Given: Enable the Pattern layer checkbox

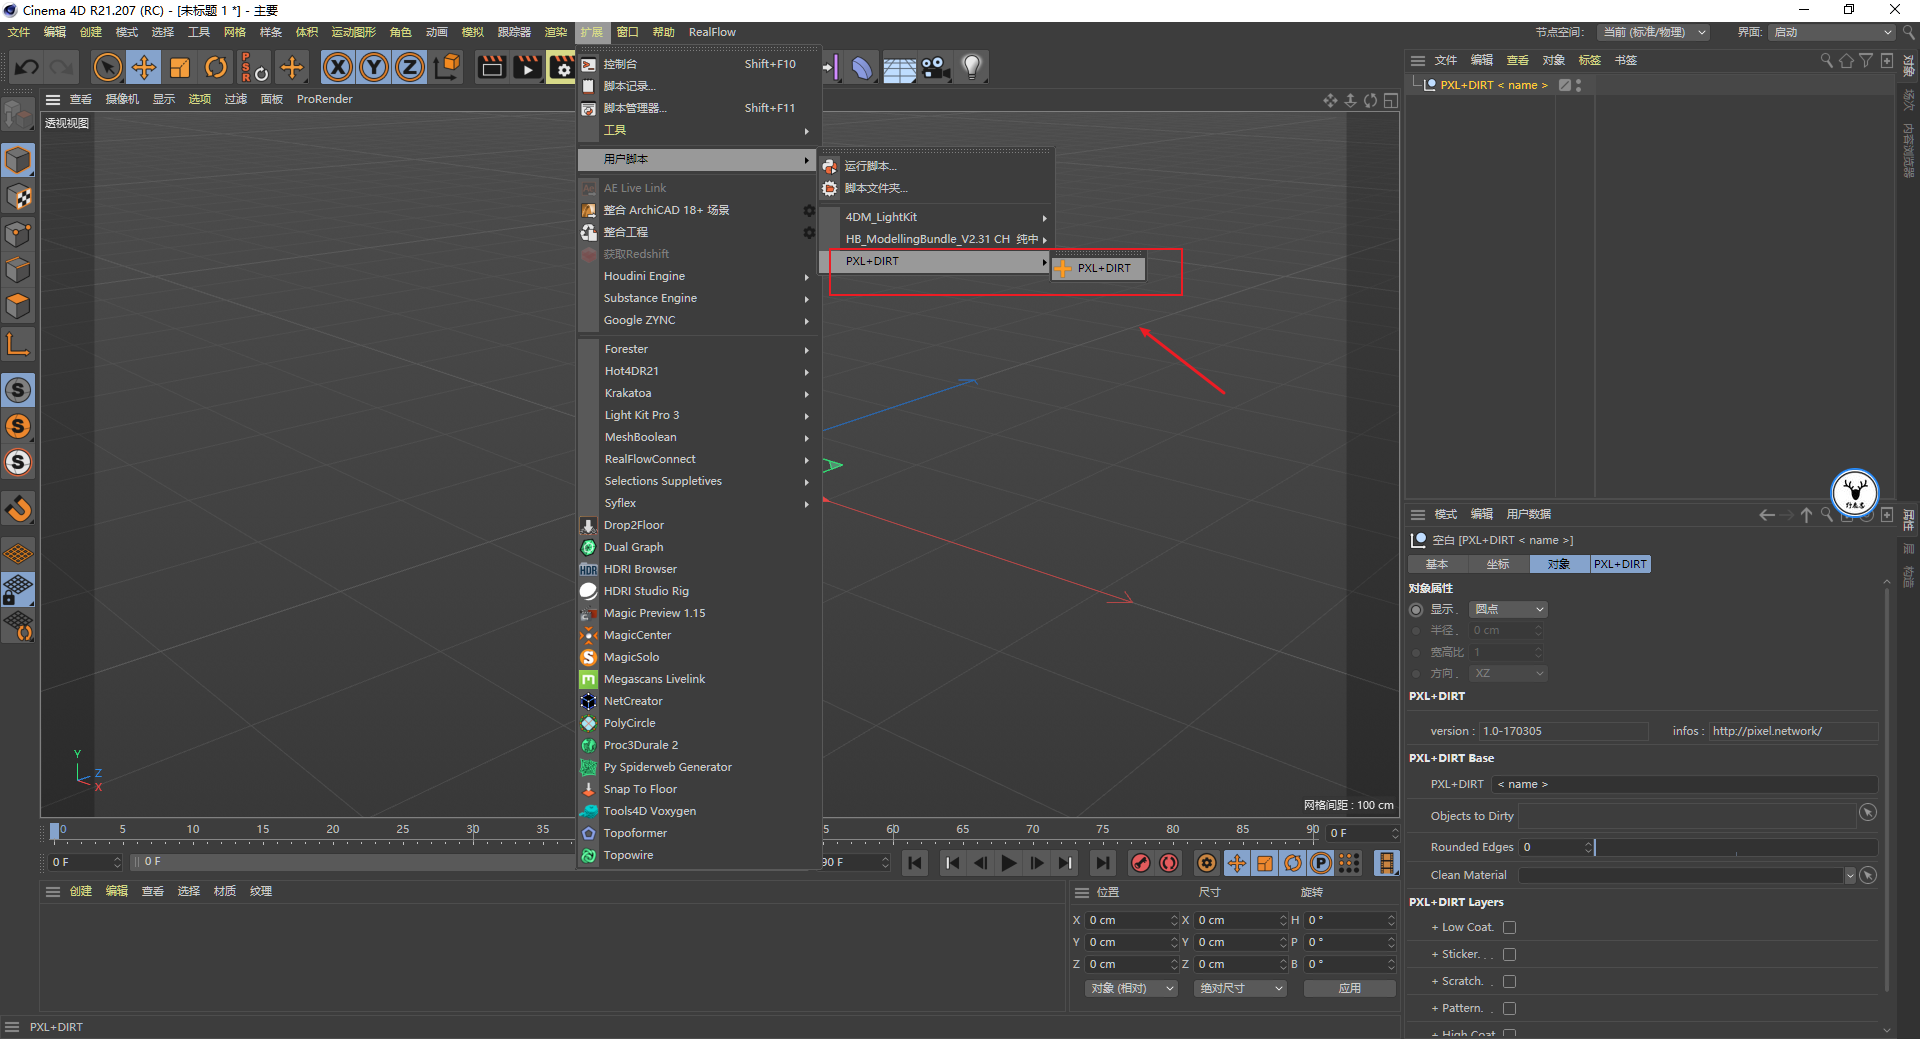Looking at the screenshot, I should (x=1510, y=1009).
